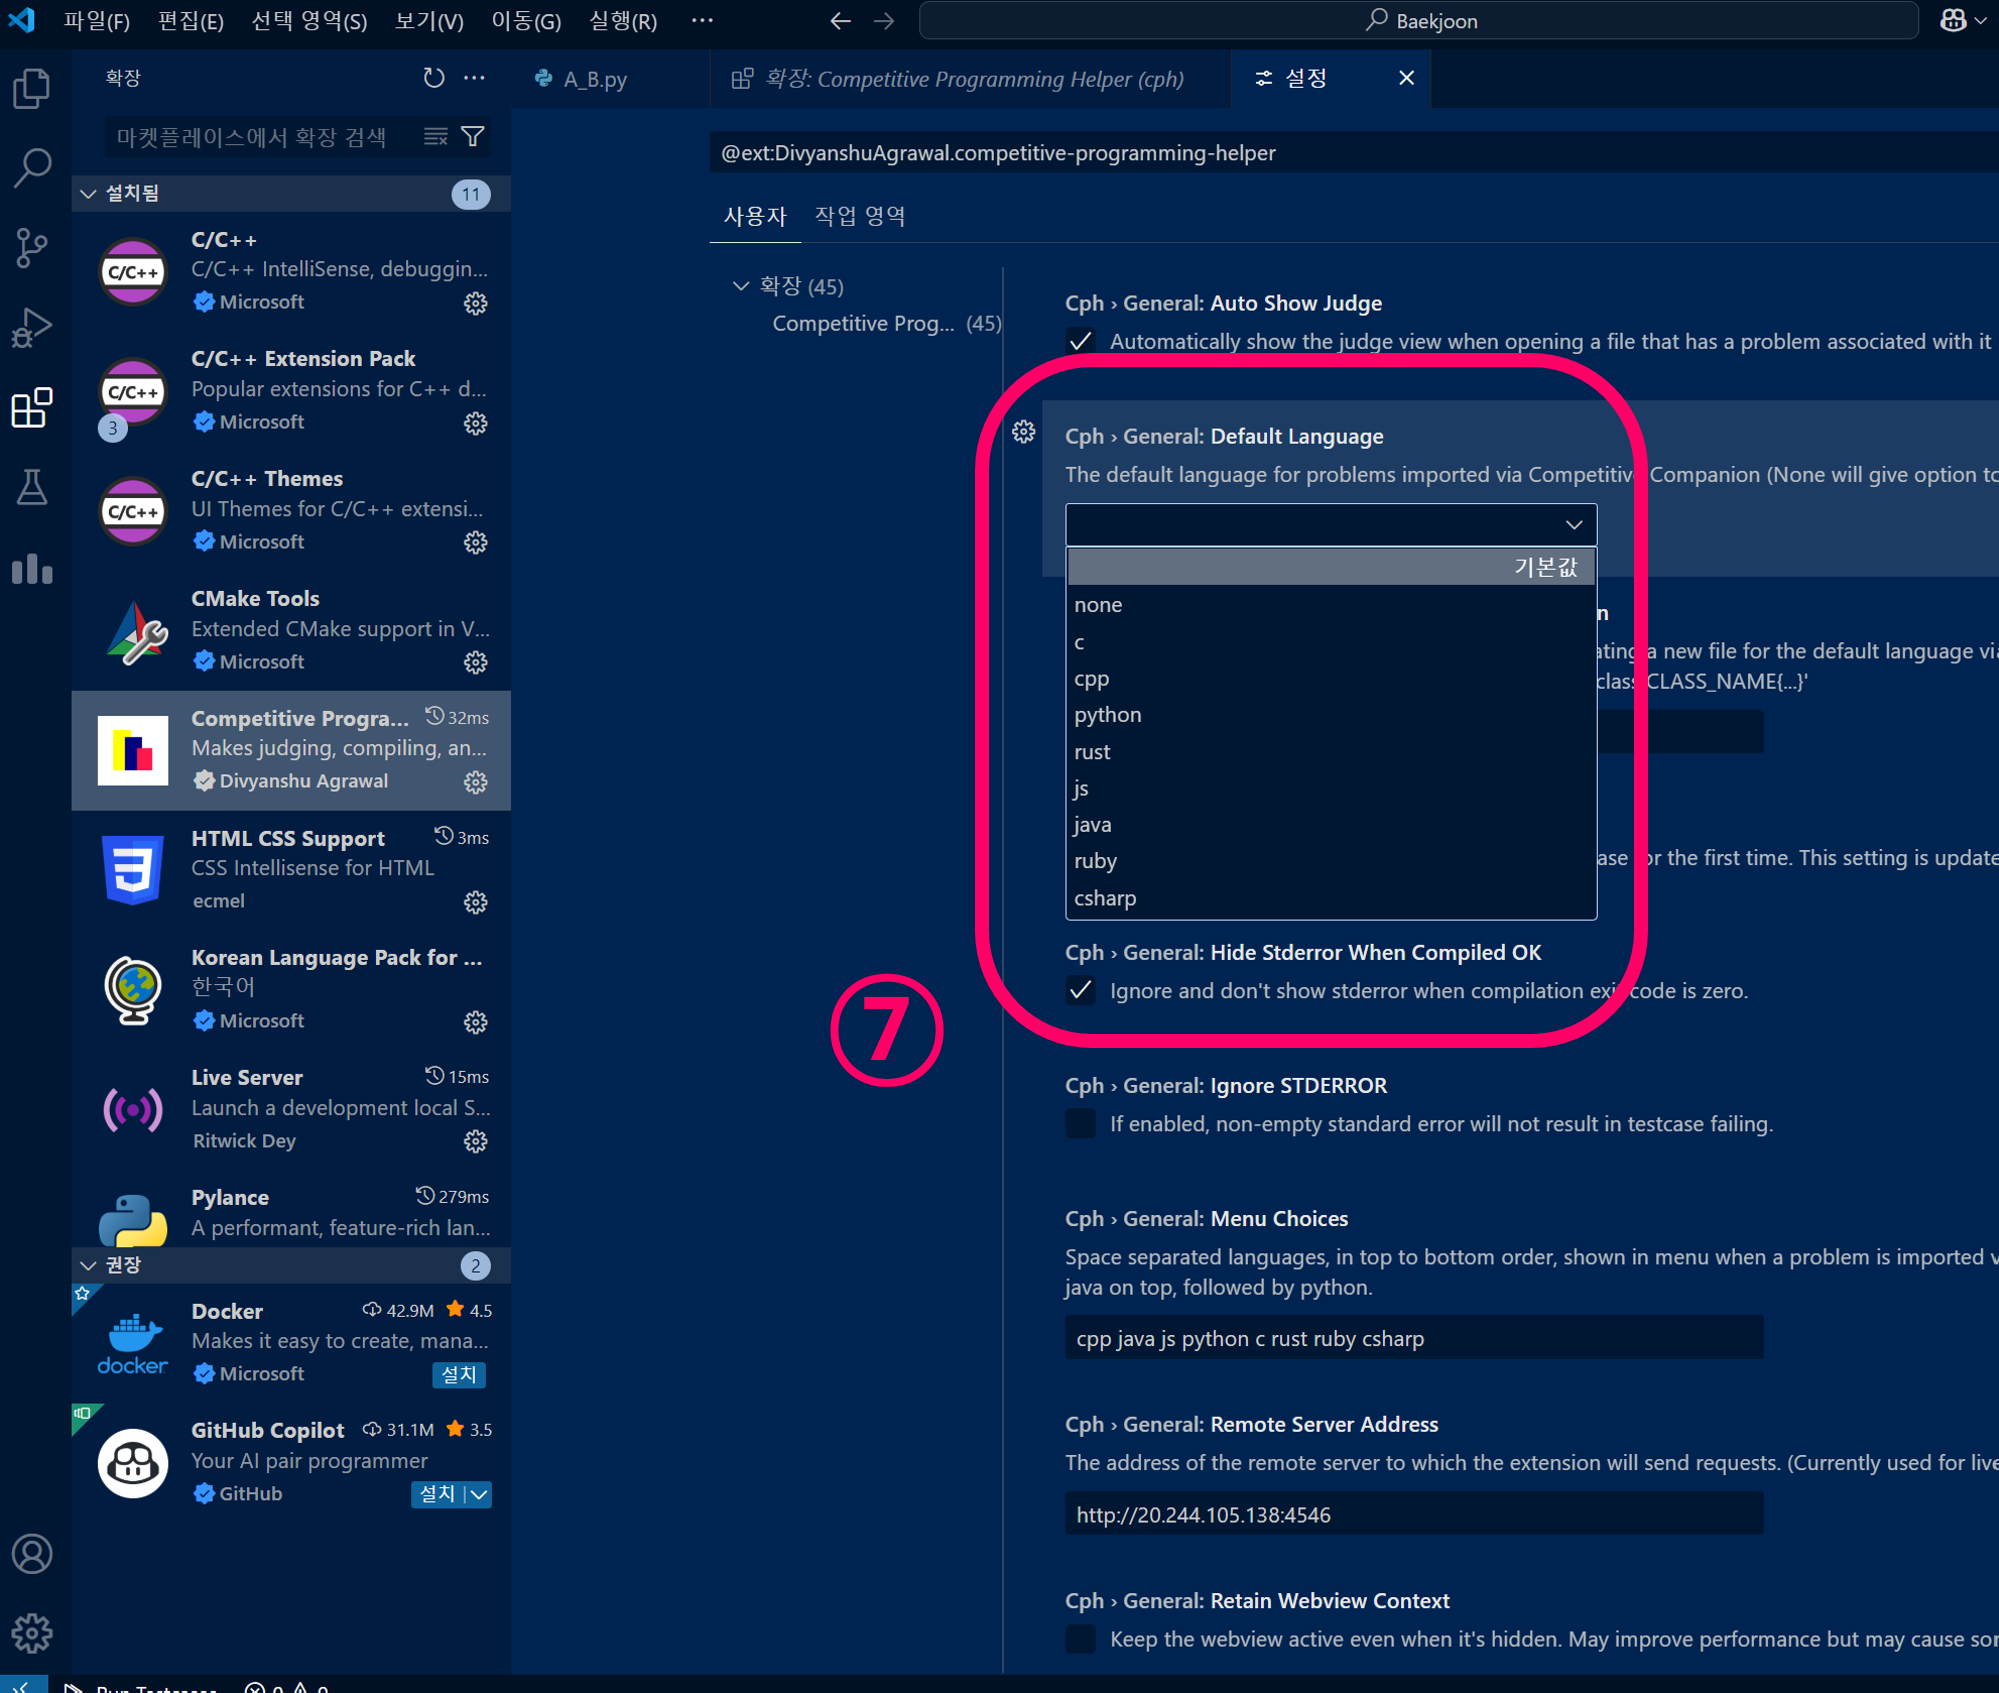Switch to the A_B.py editor tab
This screenshot has height=1693, width=1999.
click(x=594, y=79)
